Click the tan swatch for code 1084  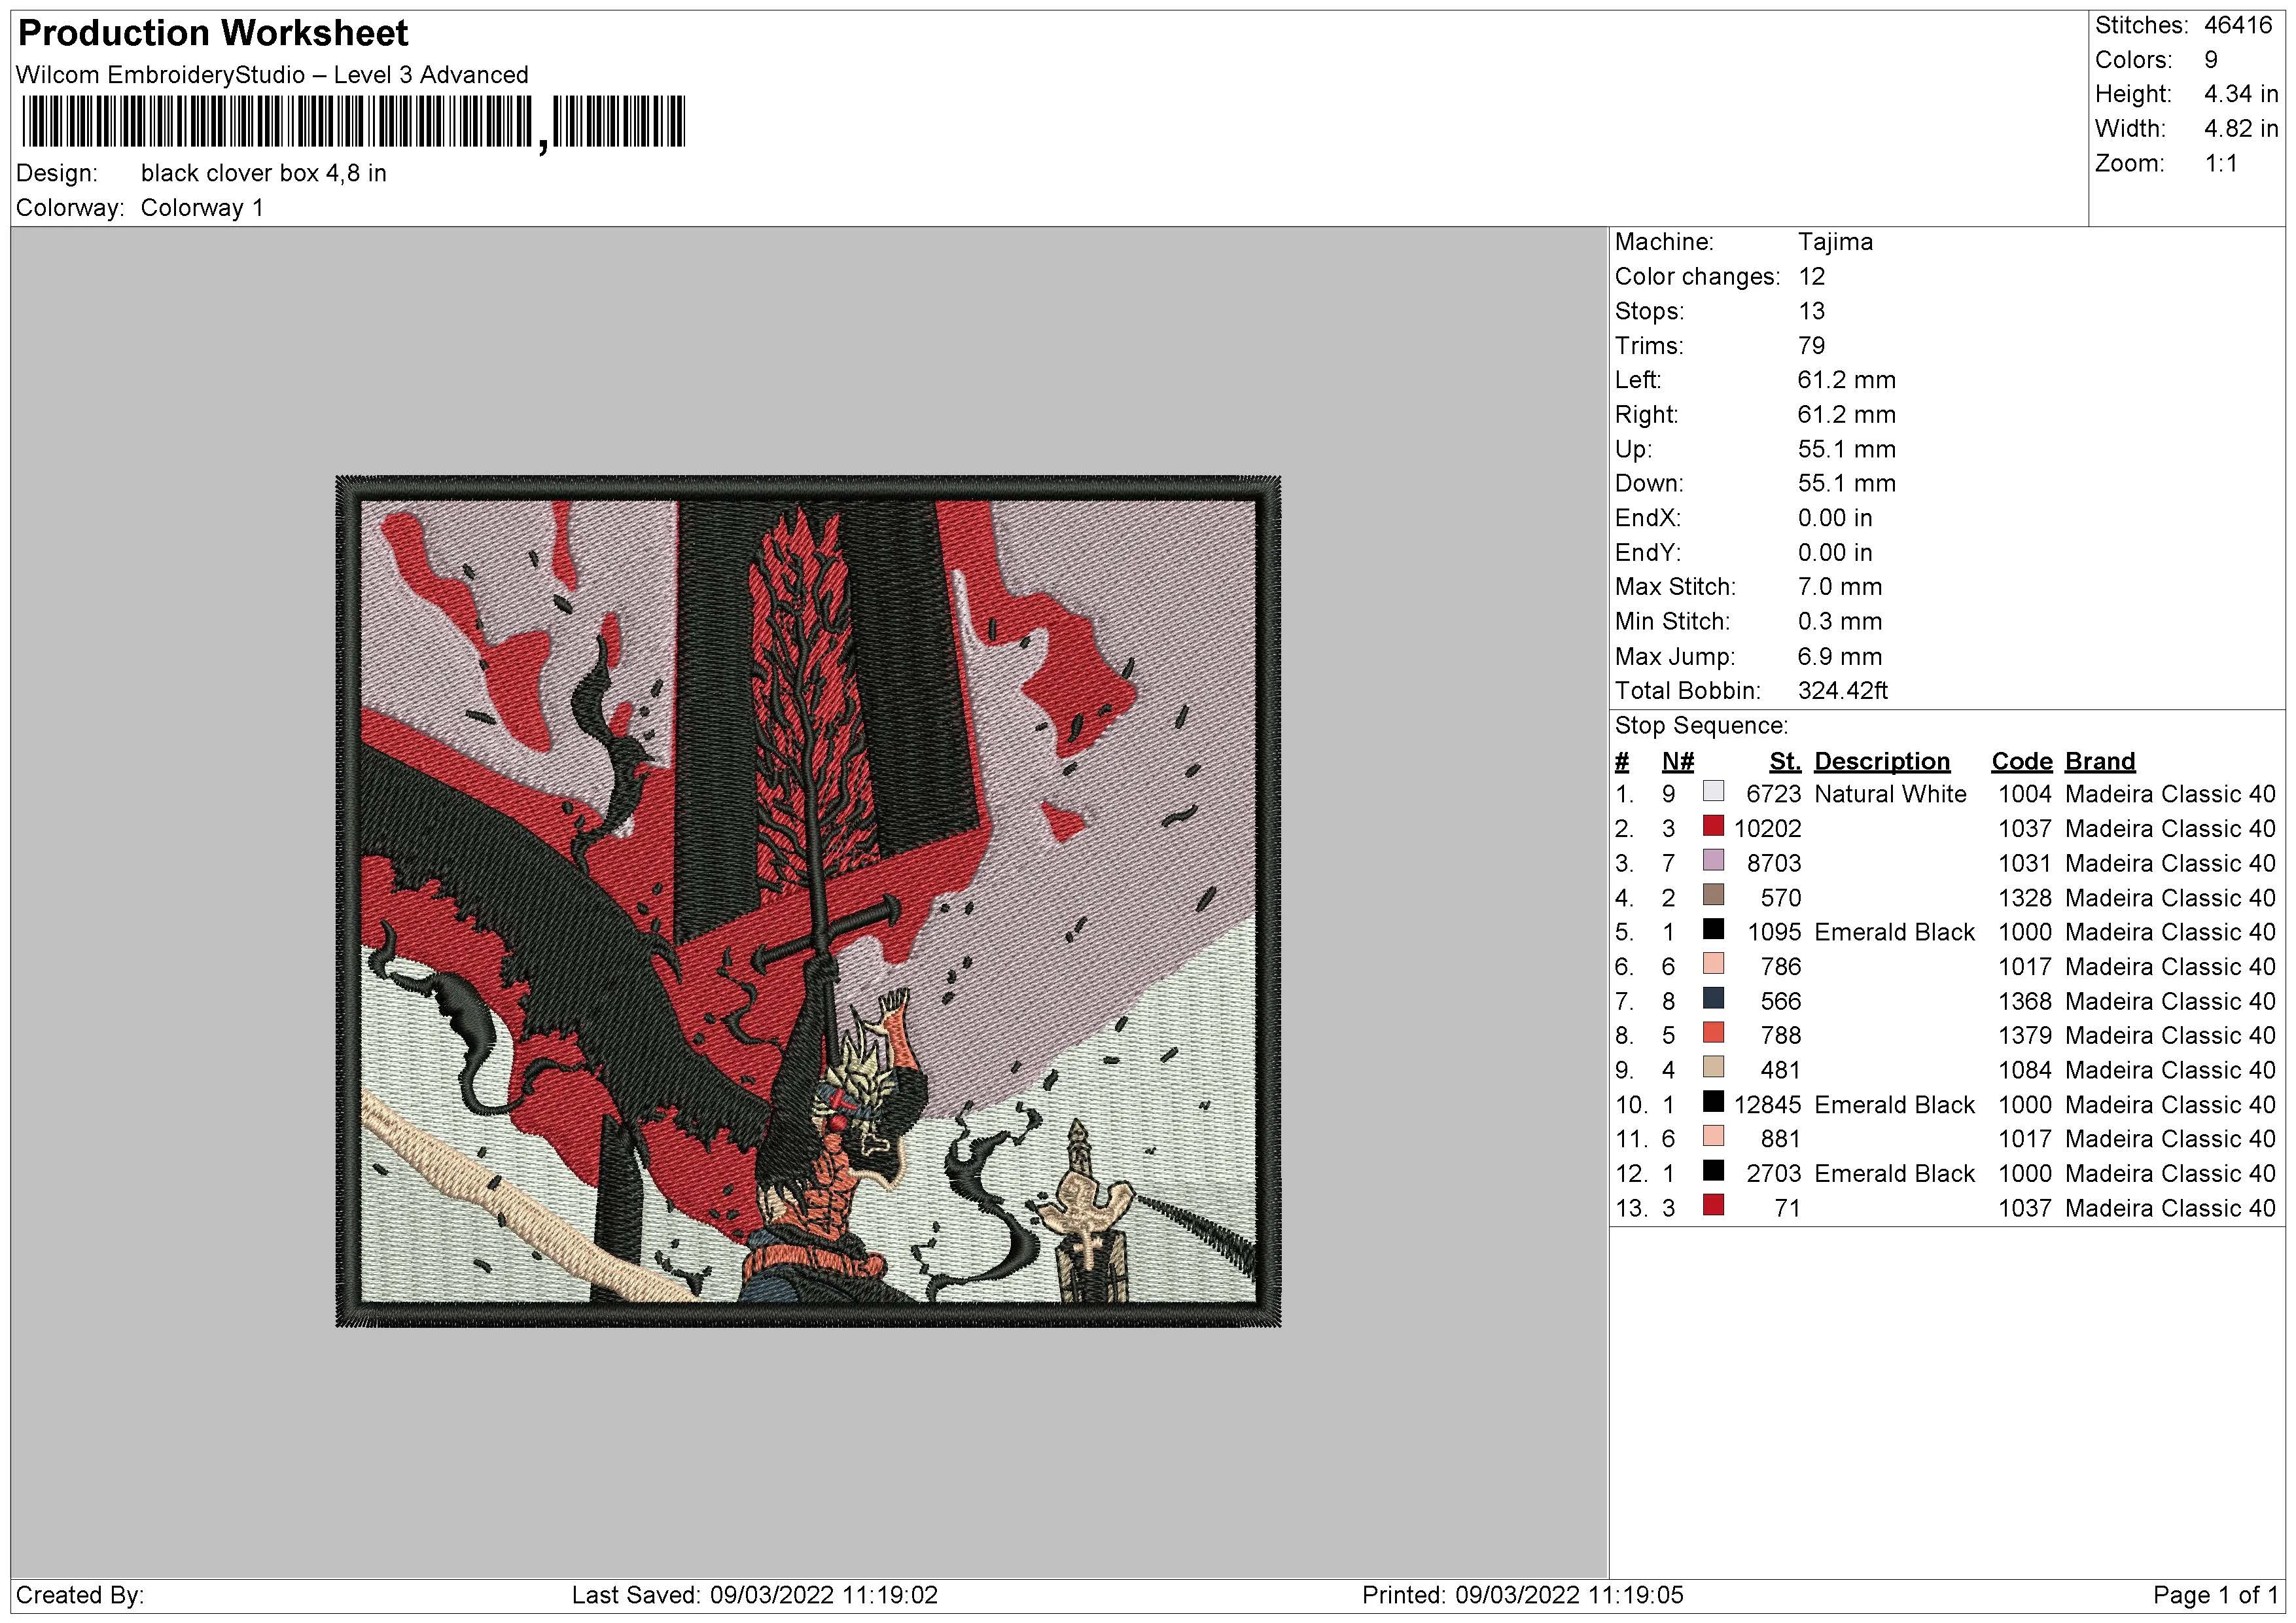[1713, 1067]
